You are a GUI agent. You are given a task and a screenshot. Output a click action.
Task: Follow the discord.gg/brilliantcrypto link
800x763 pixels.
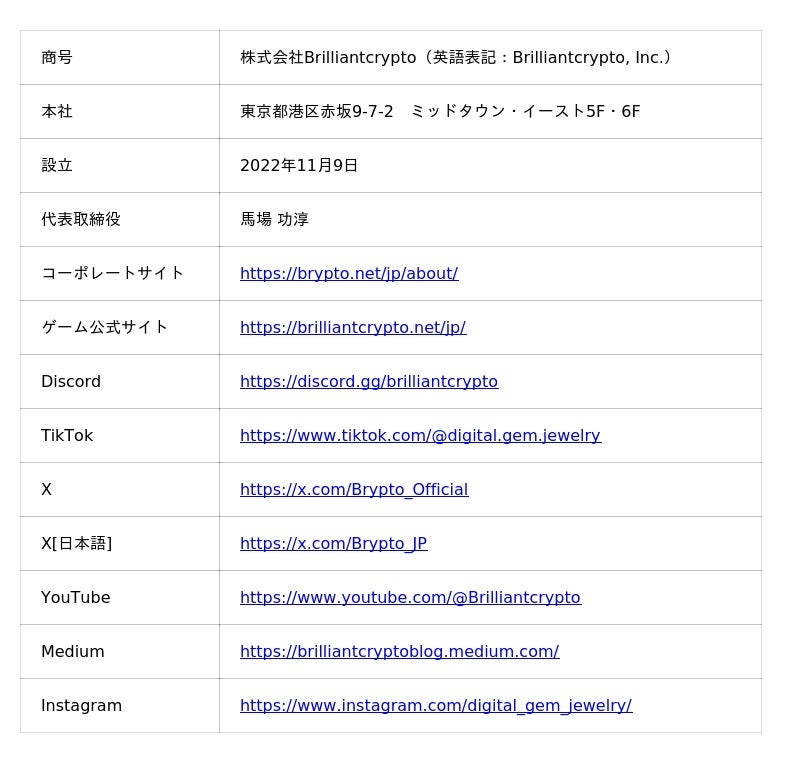(369, 382)
